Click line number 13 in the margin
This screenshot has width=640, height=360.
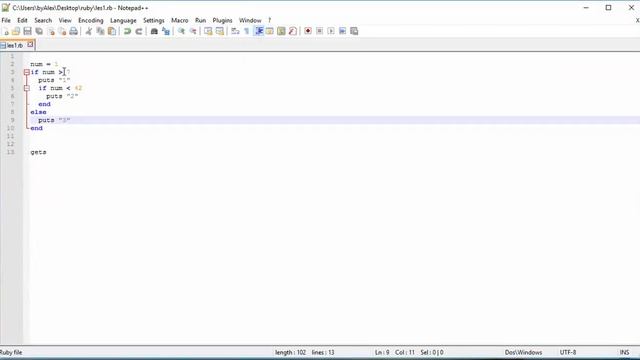(10, 152)
